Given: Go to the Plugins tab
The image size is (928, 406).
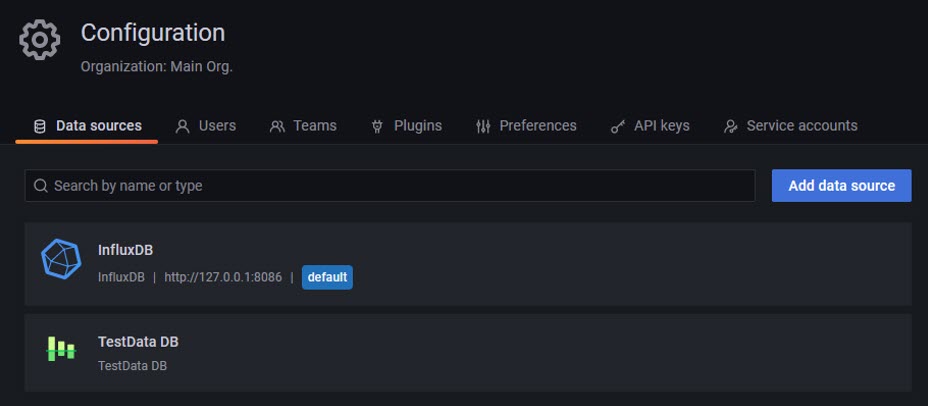Looking at the screenshot, I should 407,126.
